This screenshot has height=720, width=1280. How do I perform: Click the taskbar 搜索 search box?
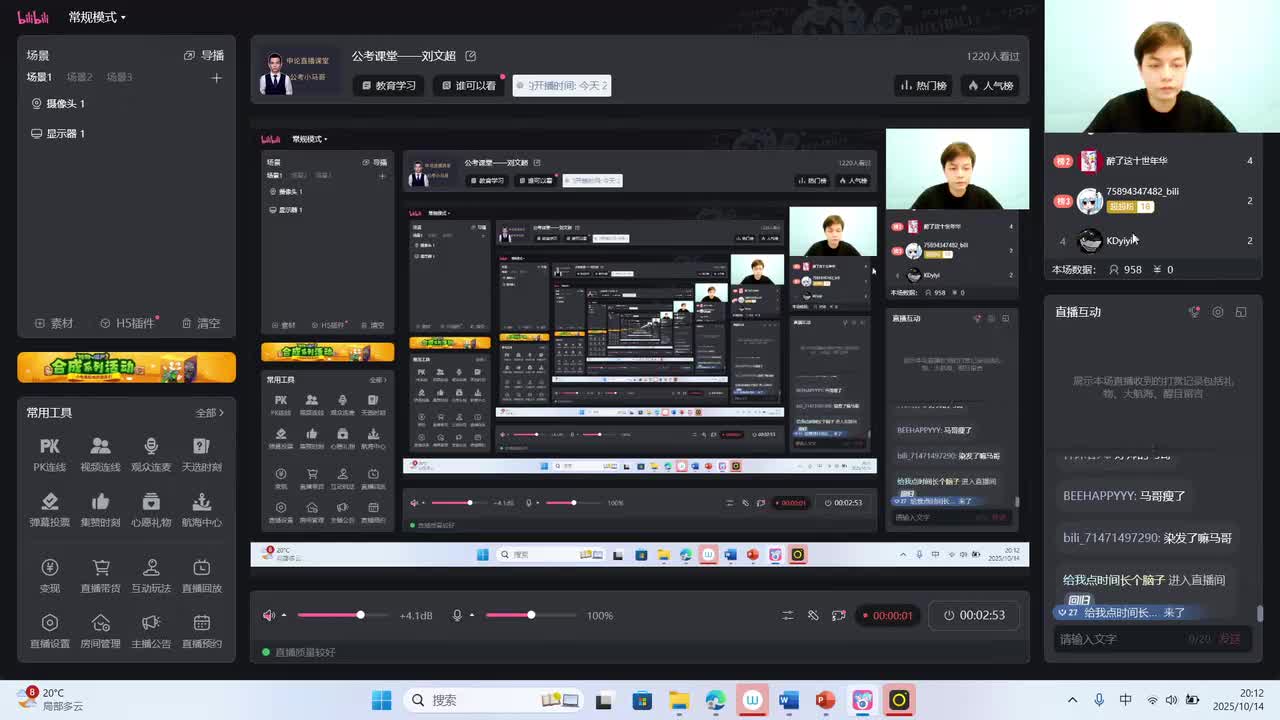pos(495,700)
